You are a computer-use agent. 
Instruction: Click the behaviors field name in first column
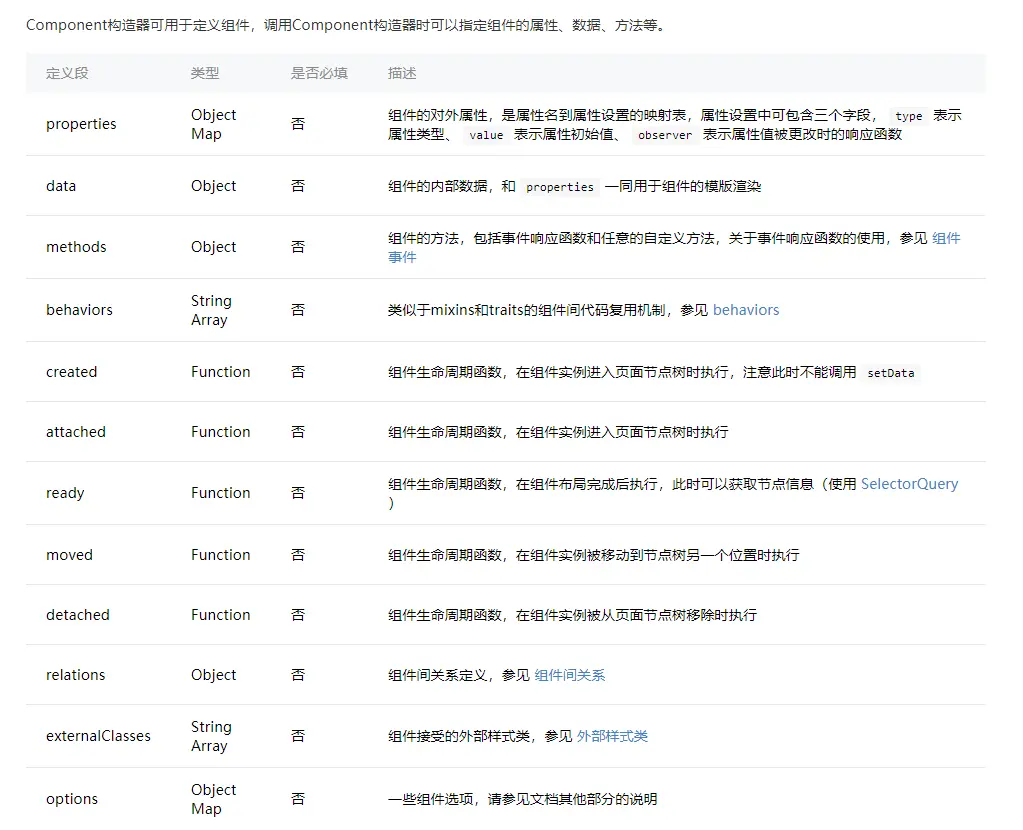click(79, 310)
